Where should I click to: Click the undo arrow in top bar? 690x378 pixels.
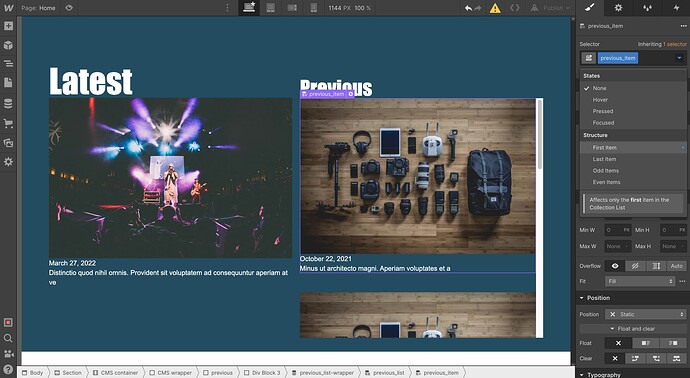point(468,8)
